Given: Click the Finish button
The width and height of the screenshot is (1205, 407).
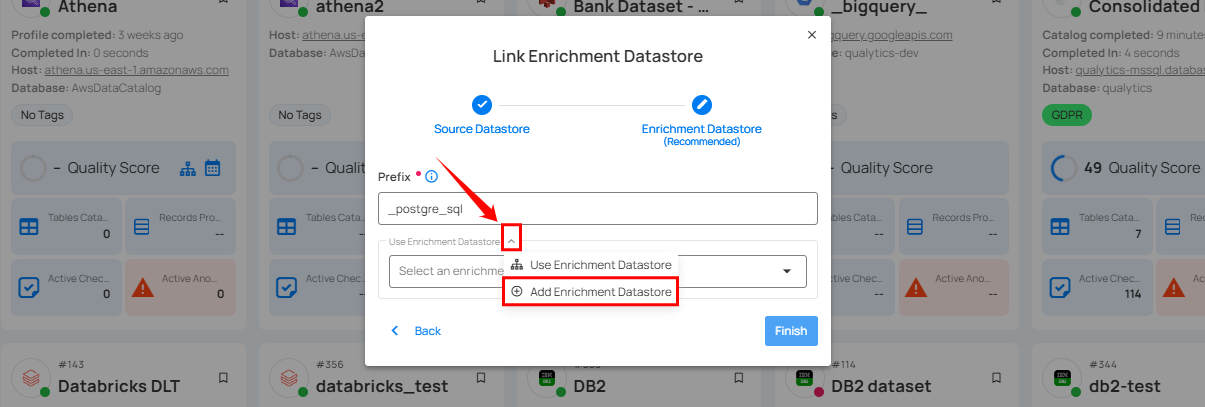Looking at the screenshot, I should [x=790, y=331].
